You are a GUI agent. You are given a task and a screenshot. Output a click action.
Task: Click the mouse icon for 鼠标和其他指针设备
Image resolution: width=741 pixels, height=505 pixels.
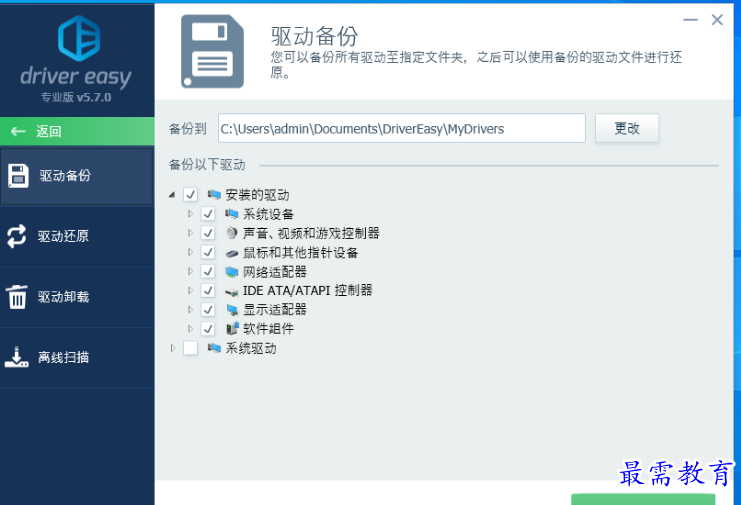[232, 253]
